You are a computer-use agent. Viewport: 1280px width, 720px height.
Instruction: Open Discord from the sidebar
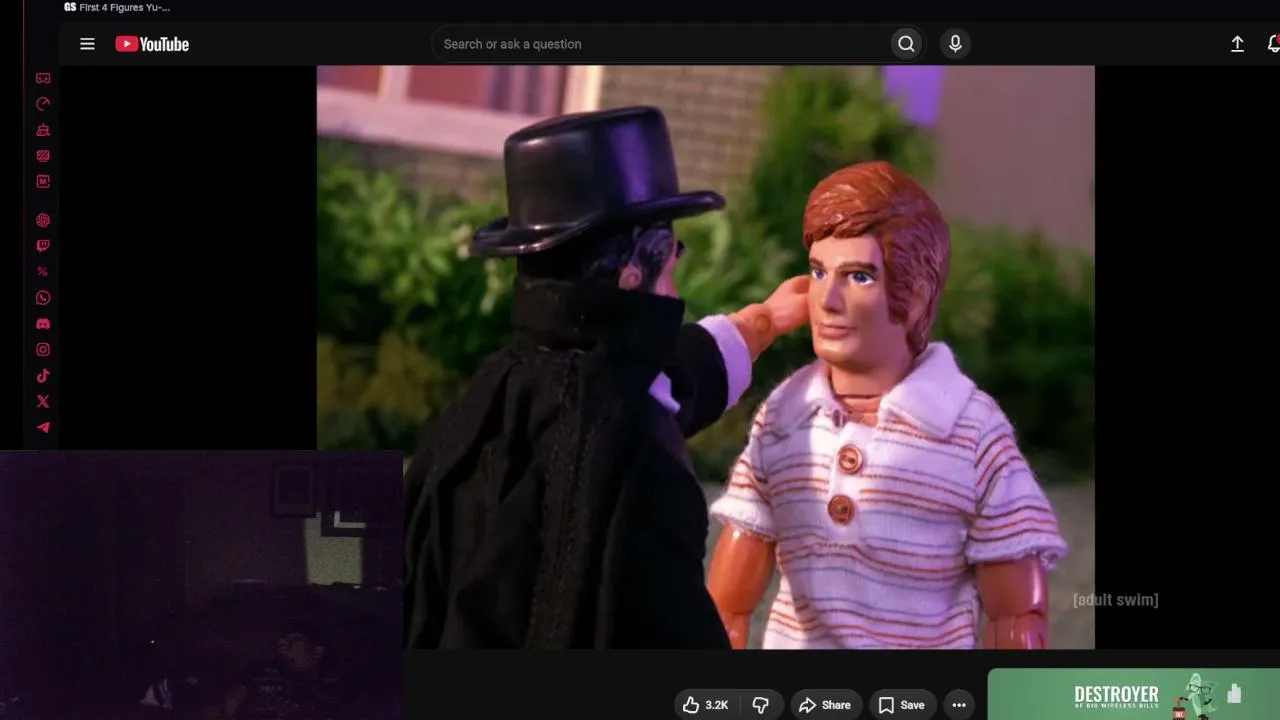click(x=43, y=324)
